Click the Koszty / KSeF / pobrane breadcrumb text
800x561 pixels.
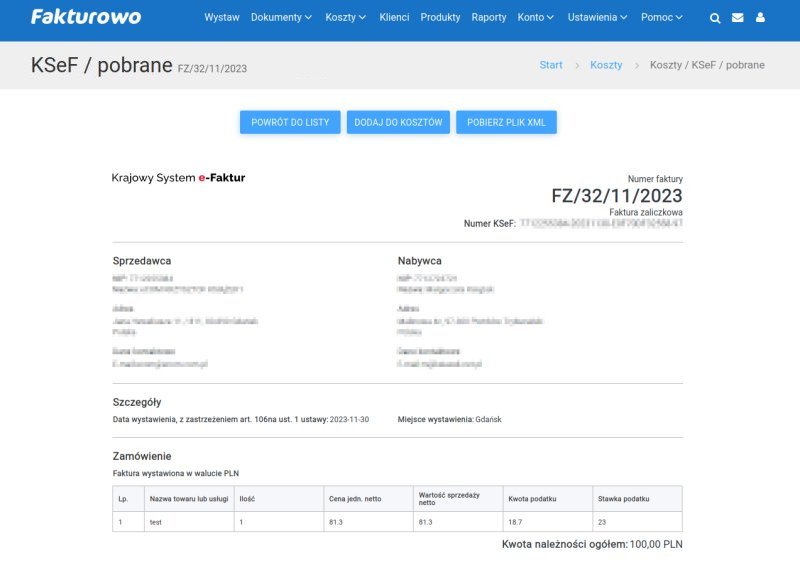[707, 65]
